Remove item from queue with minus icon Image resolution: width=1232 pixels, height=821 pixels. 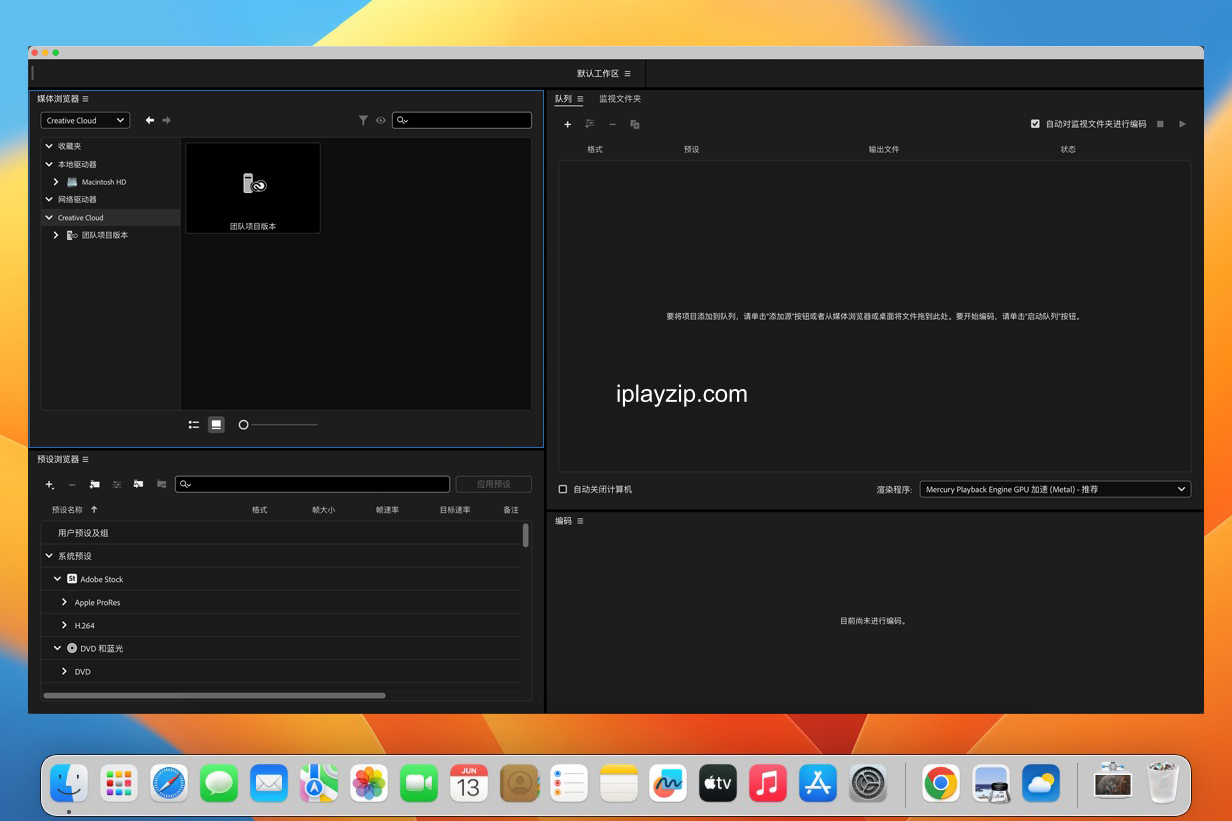coord(612,125)
